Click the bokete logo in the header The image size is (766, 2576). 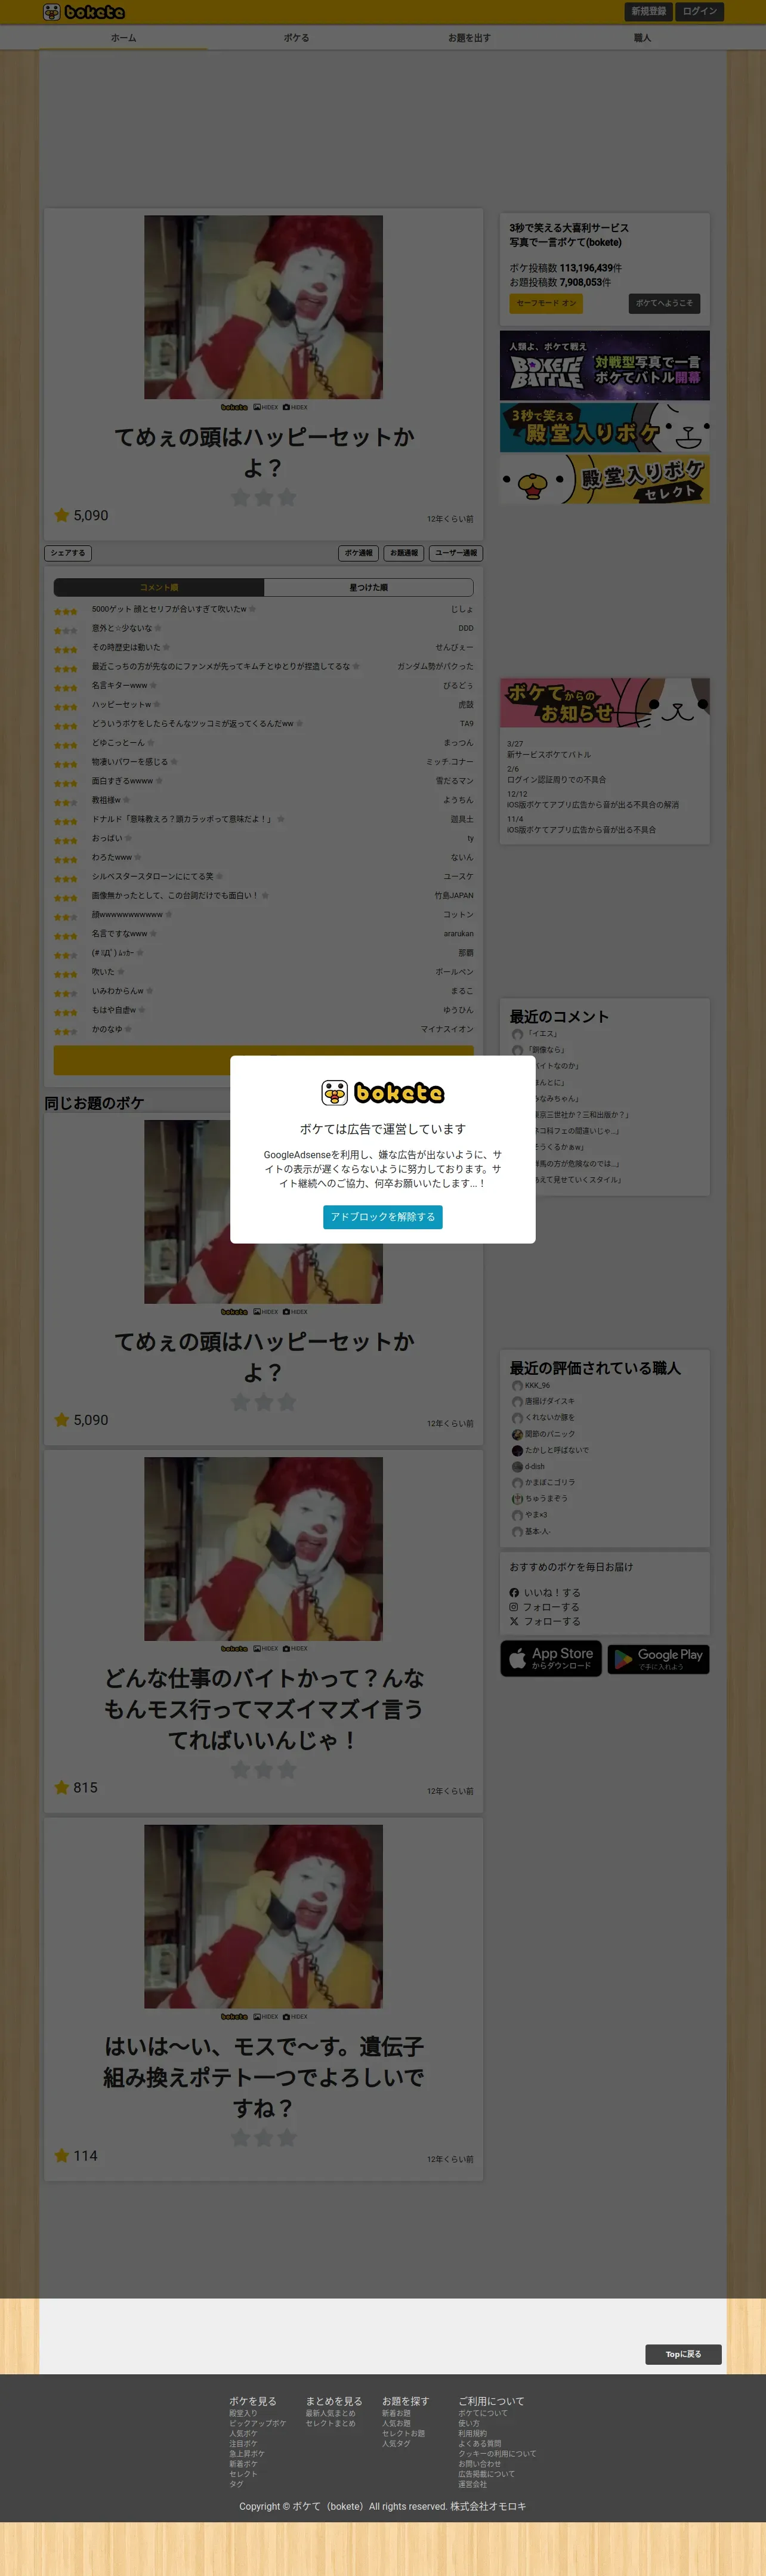[x=84, y=12]
